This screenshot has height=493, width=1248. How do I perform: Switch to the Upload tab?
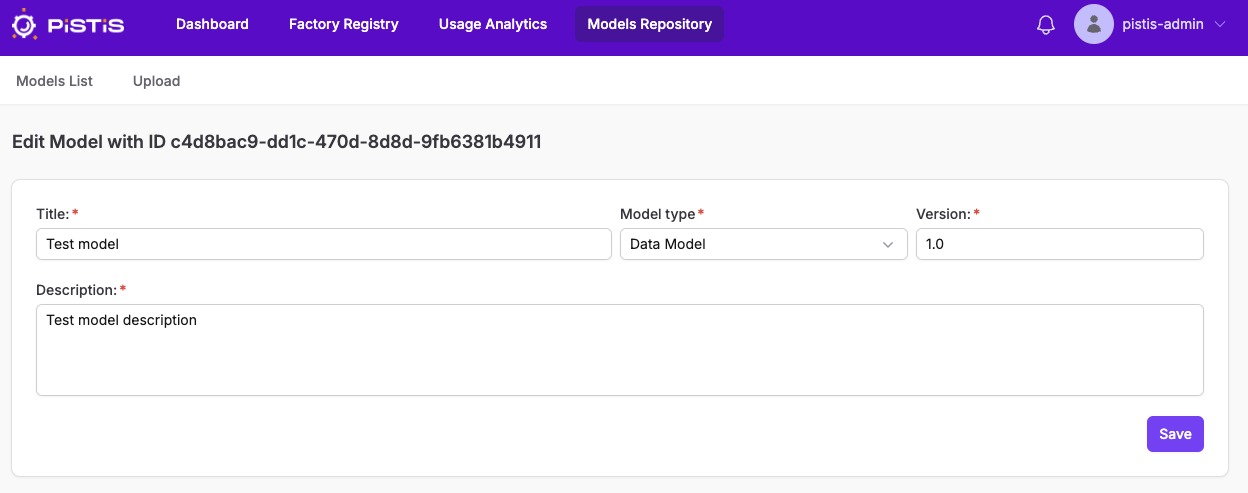[x=156, y=81]
